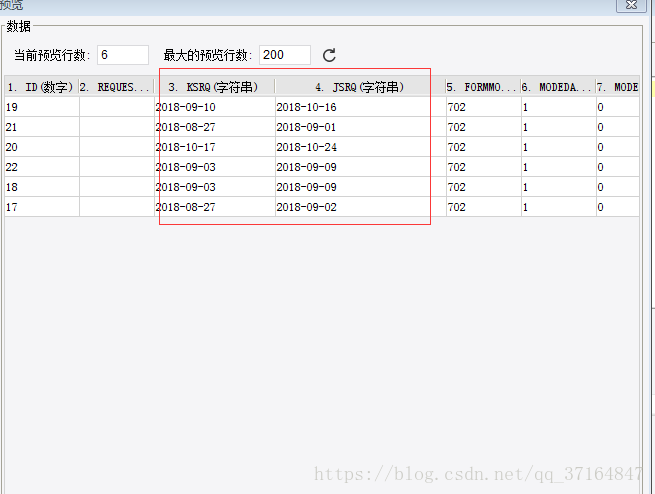Screen dimensions: 655x494
Task: Select MODEDA value 1 in row 21
Action: coord(559,127)
